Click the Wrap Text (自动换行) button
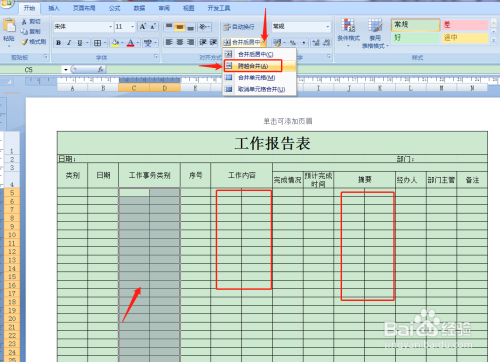500x362 pixels. (239, 27)
